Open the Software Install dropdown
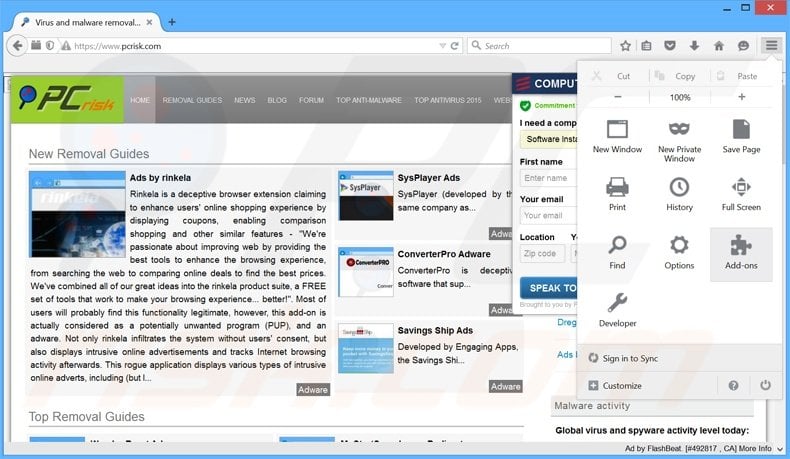 [549, 139]
